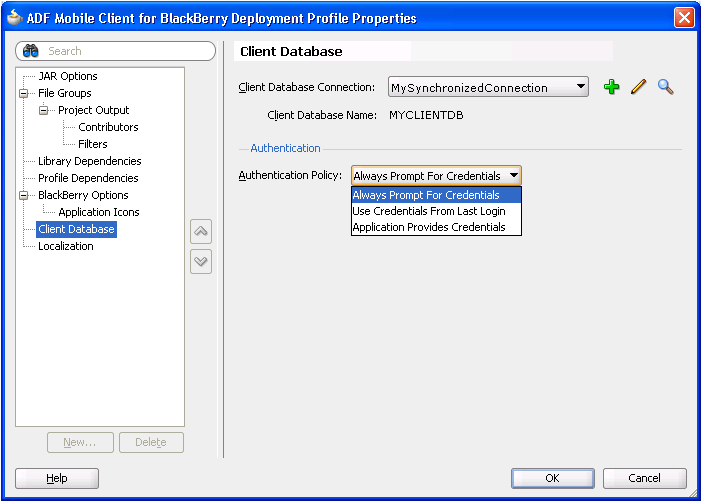Open Library Dependencies page
The image size is (701, 501).
pos(89,161)
